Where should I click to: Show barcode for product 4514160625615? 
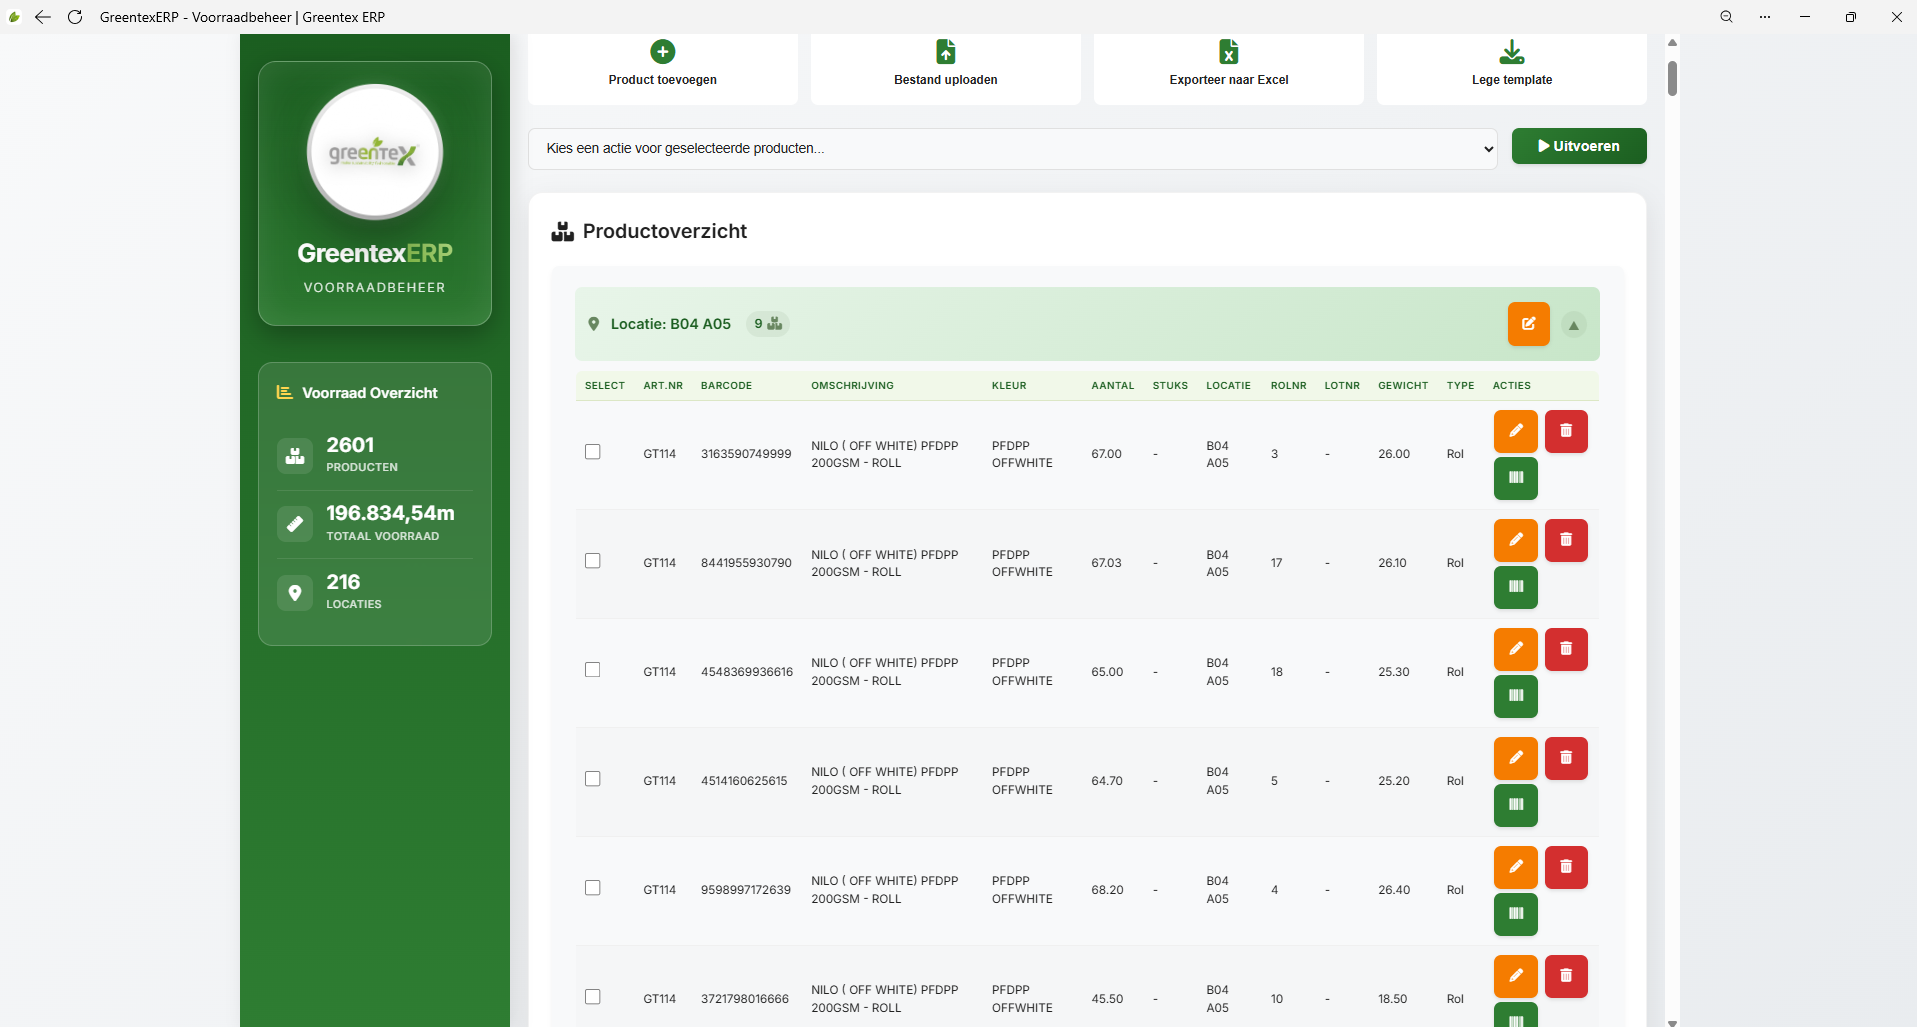tap(1515, 805)
